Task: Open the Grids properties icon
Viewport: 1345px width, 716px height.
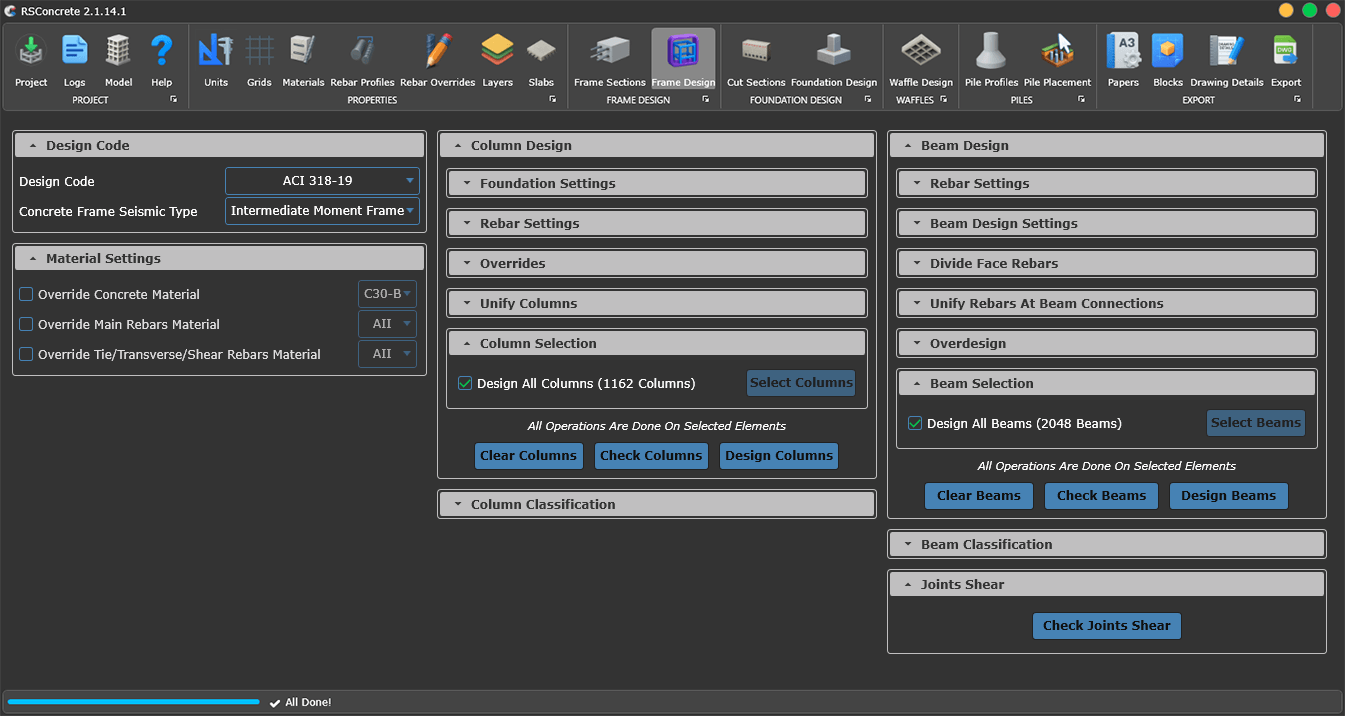Action: click(259, 52)
